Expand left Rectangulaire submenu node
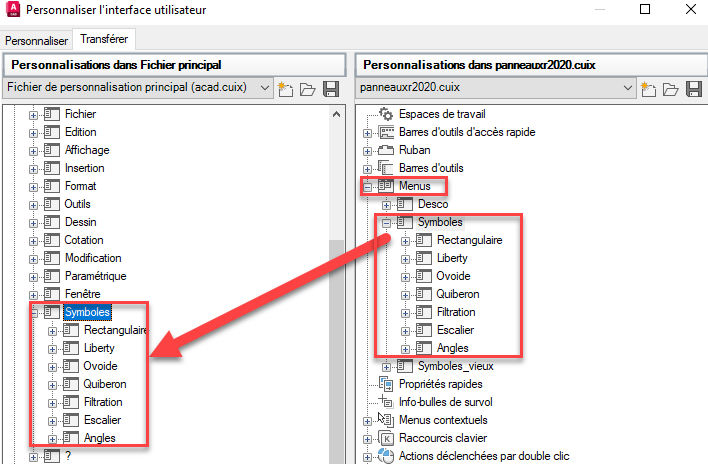The image size is (708, 464). pyautogui.click(x=52, y=331)
